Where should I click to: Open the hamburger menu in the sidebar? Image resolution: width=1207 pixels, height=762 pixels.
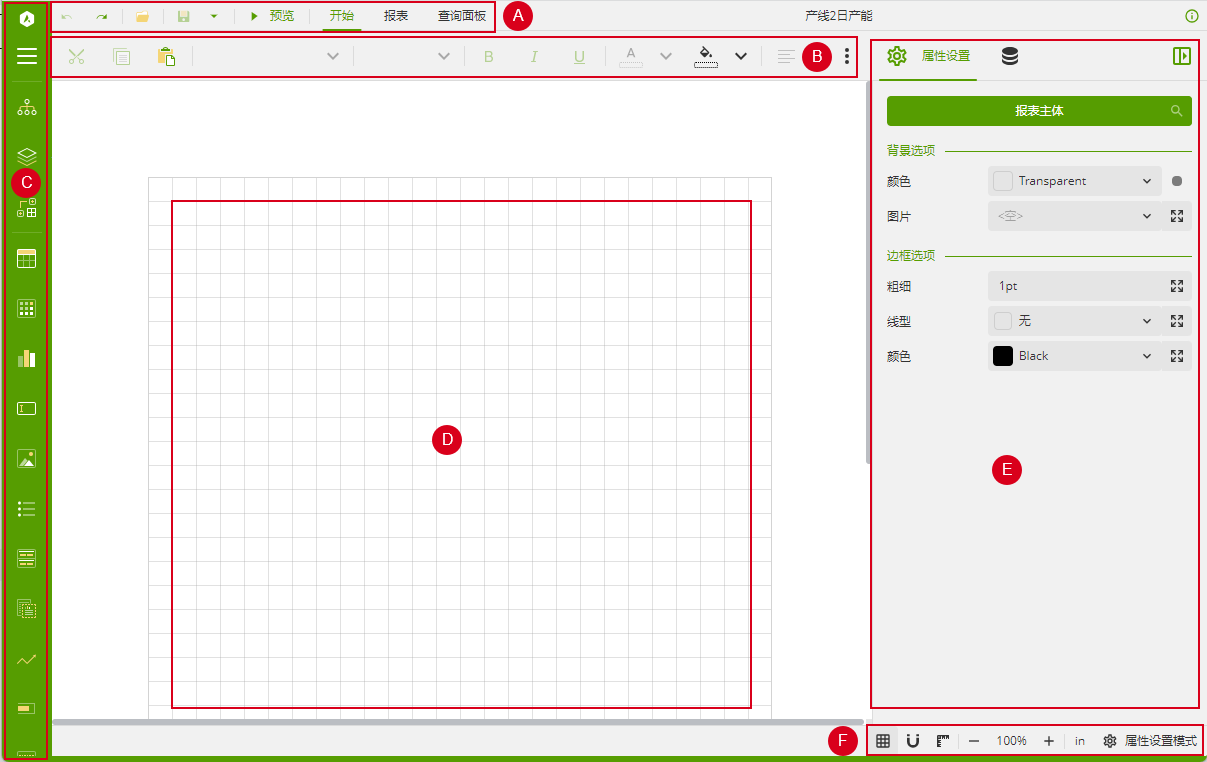27,56
